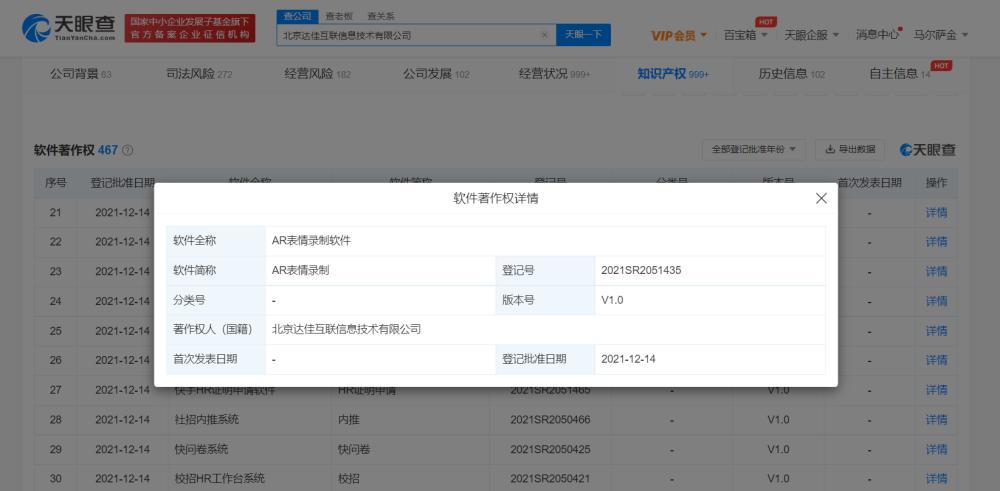This screenshot has height=491, width=1000.
Task: Click the 首次发表日期 column header
Action: point(869,183)
